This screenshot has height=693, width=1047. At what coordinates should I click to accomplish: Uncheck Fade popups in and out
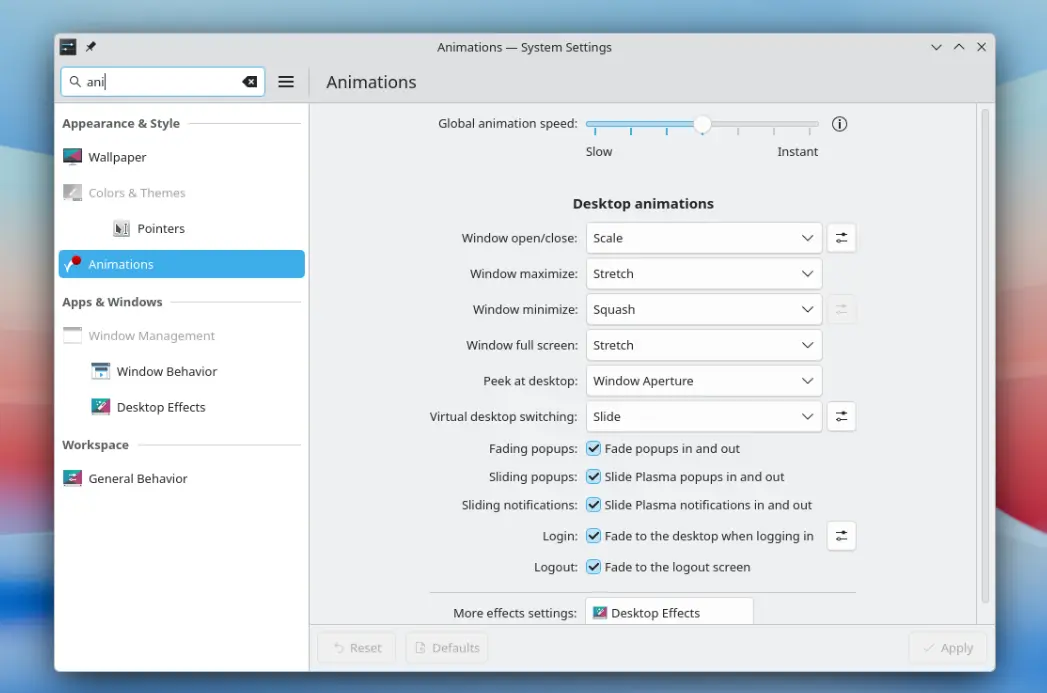tap(593, 449)
